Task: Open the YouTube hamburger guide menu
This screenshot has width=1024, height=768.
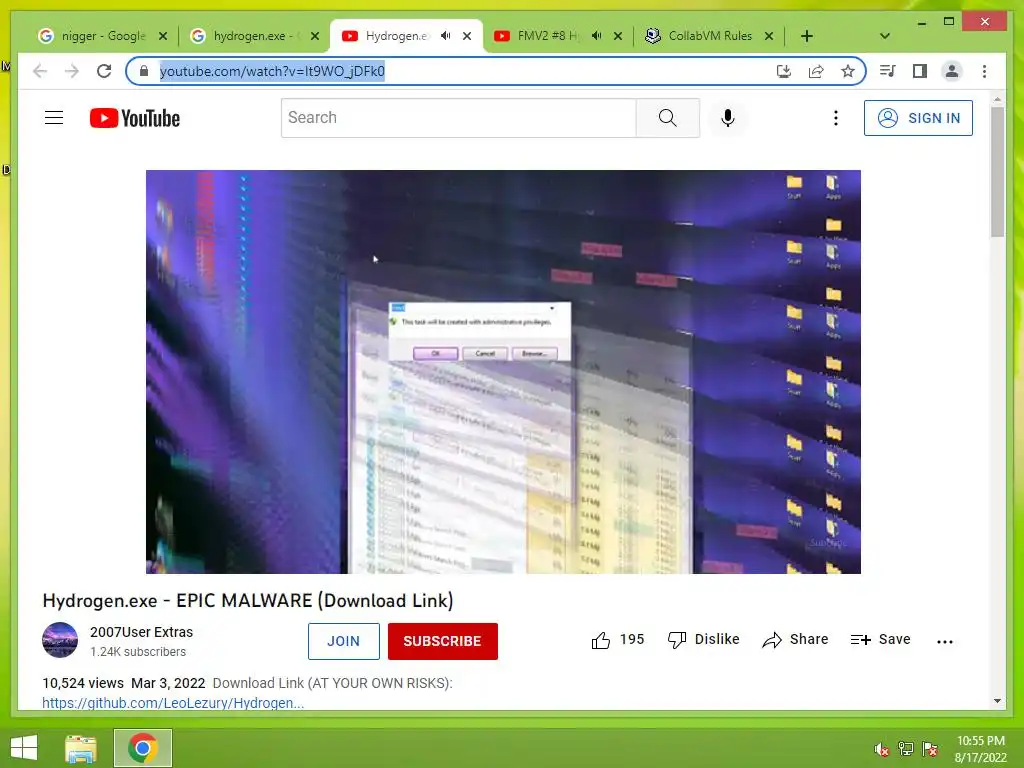Action: [x=54, y=118]
